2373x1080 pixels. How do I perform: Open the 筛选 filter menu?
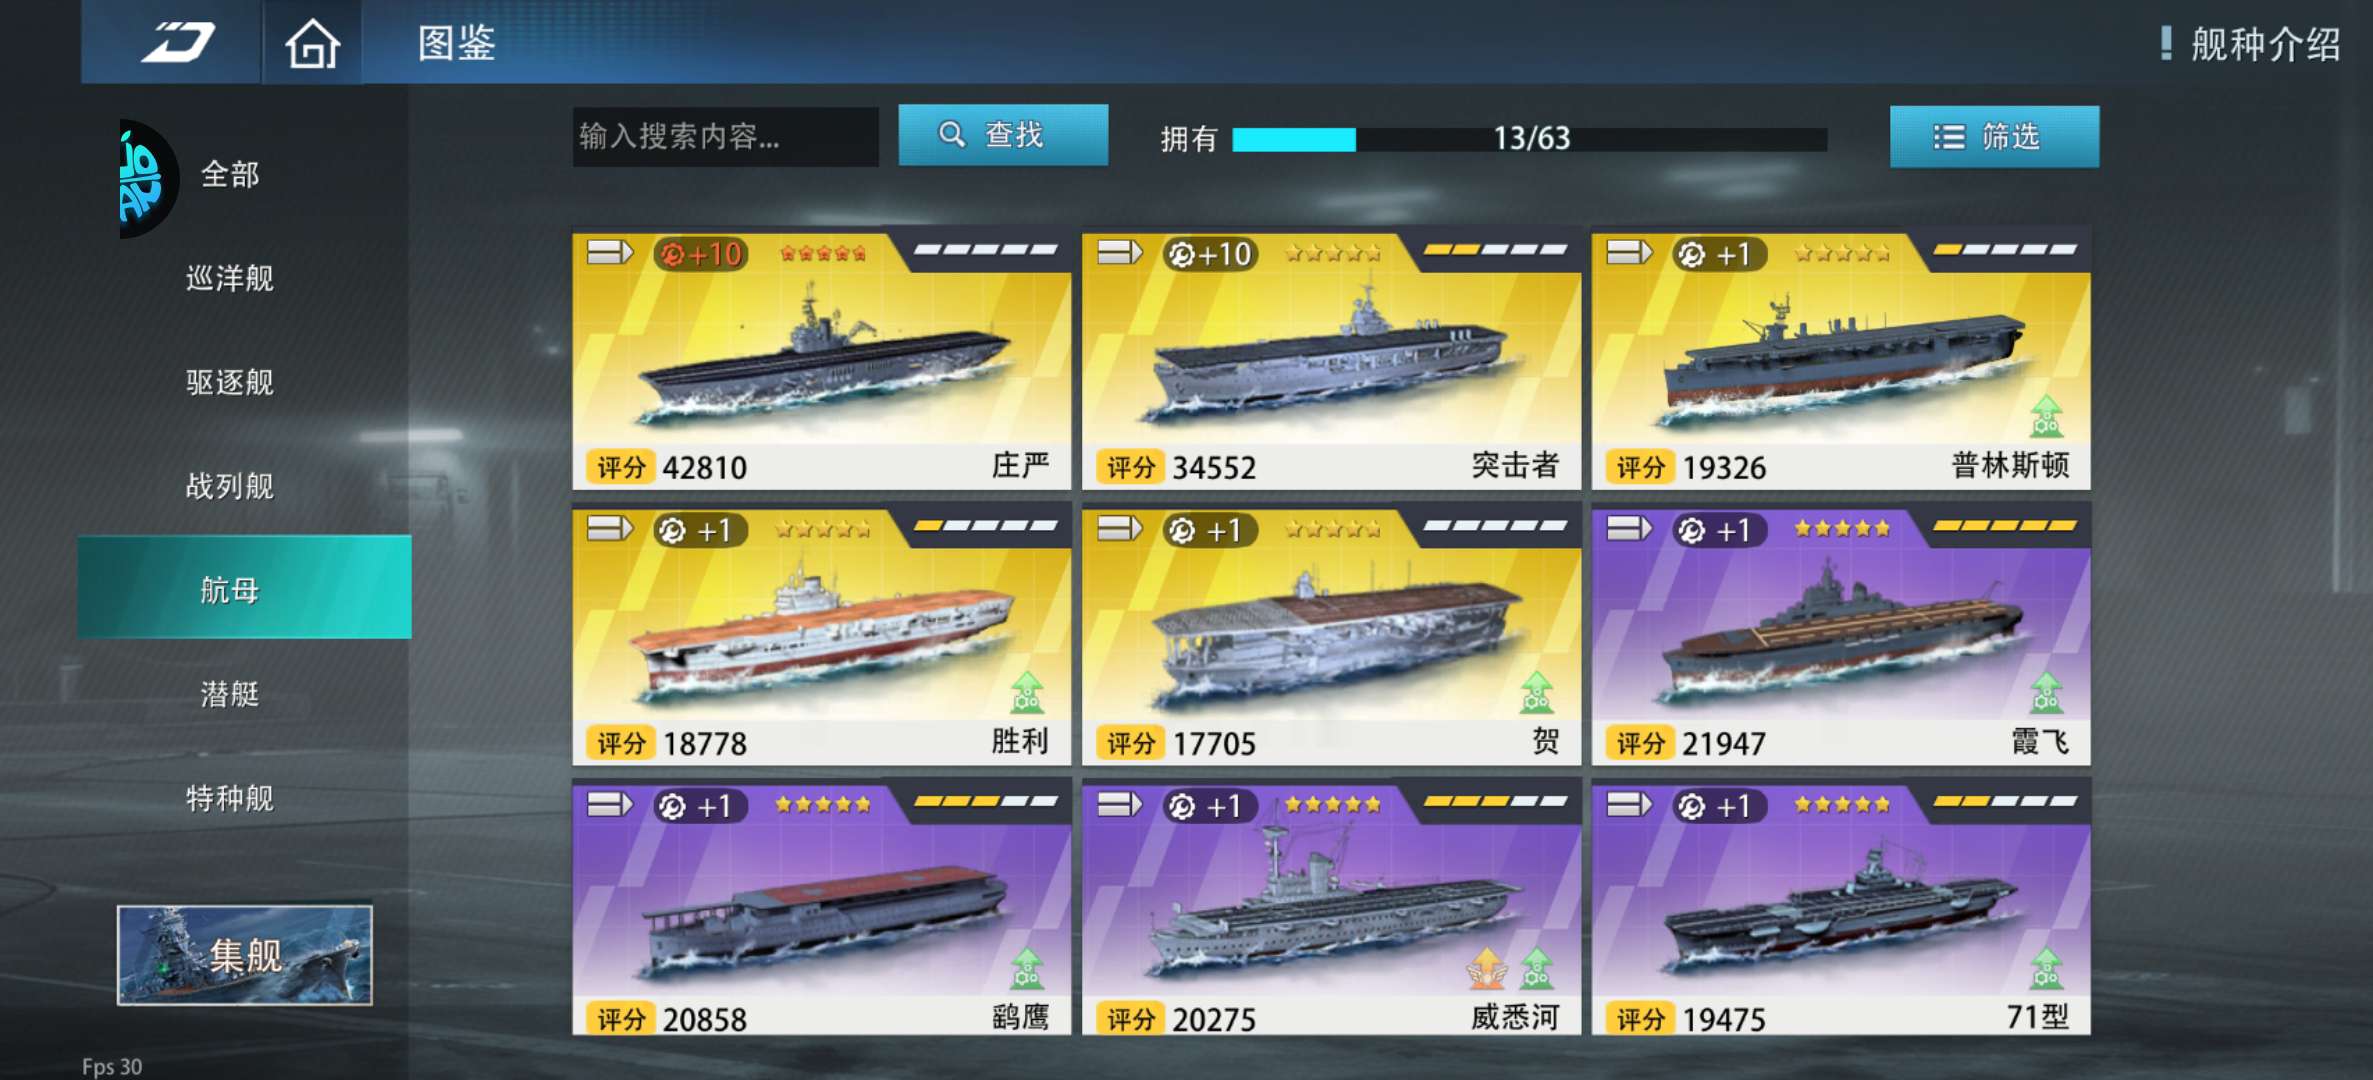[x=1994, y=136]
